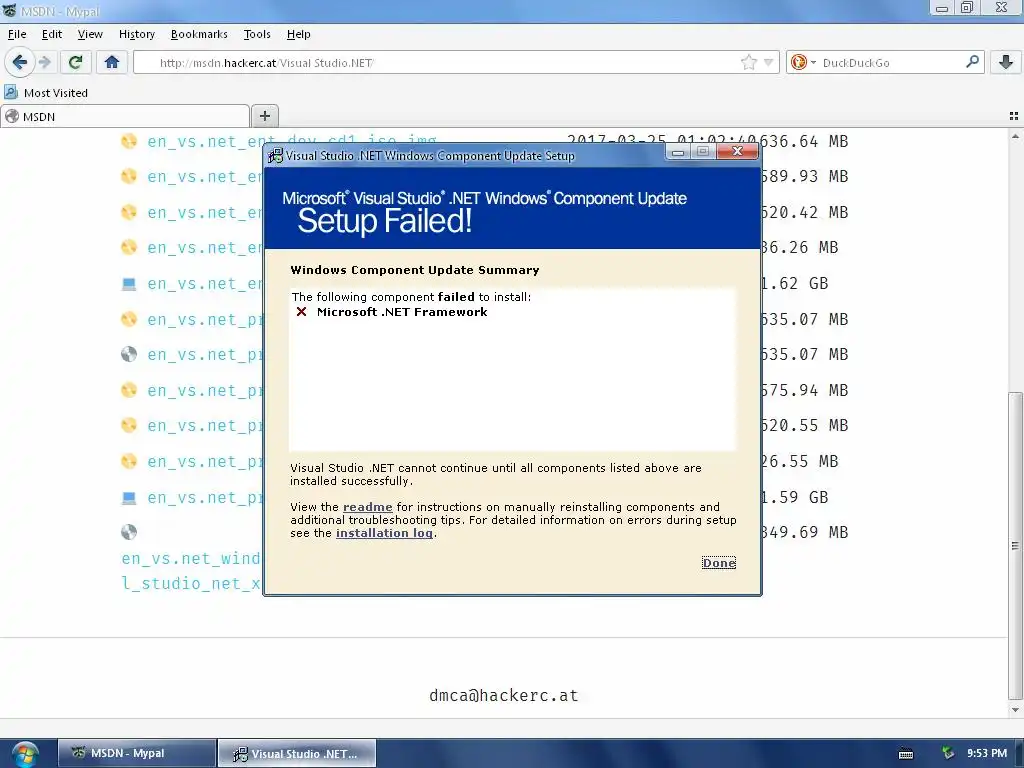Open the en_vs.net_wind file link

point(191,571)
